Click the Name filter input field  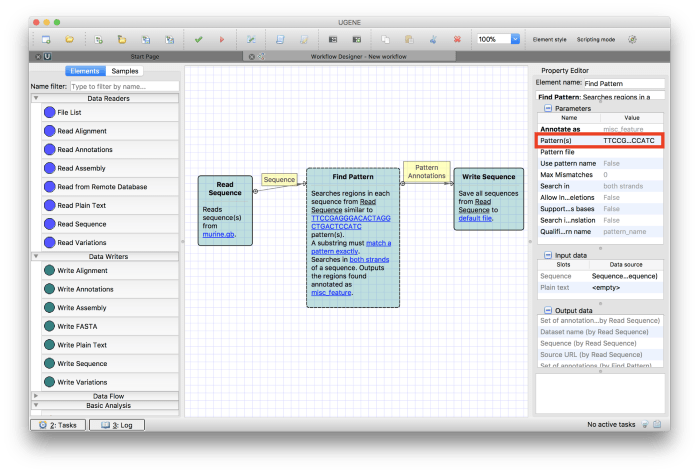123,86
